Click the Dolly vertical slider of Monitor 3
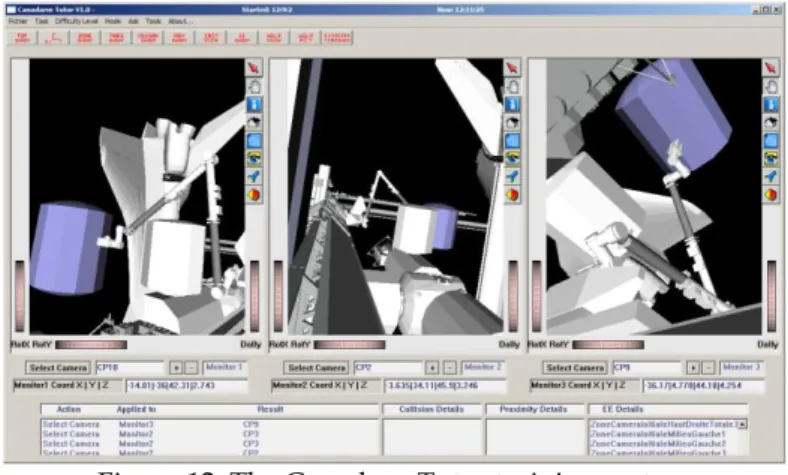The width and height of the screenshot is (788, 475). click(x=771, y=296)
